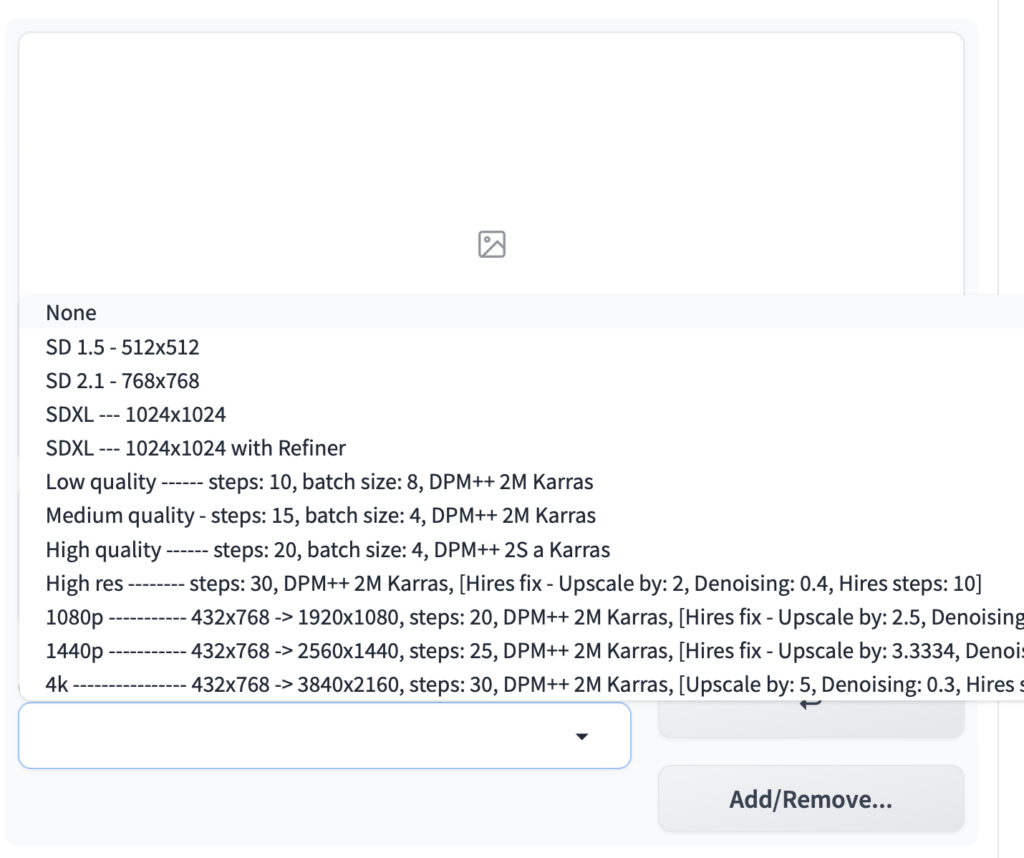
Task: Select High quality steps: 20 preset
Action: click(522, 550)
